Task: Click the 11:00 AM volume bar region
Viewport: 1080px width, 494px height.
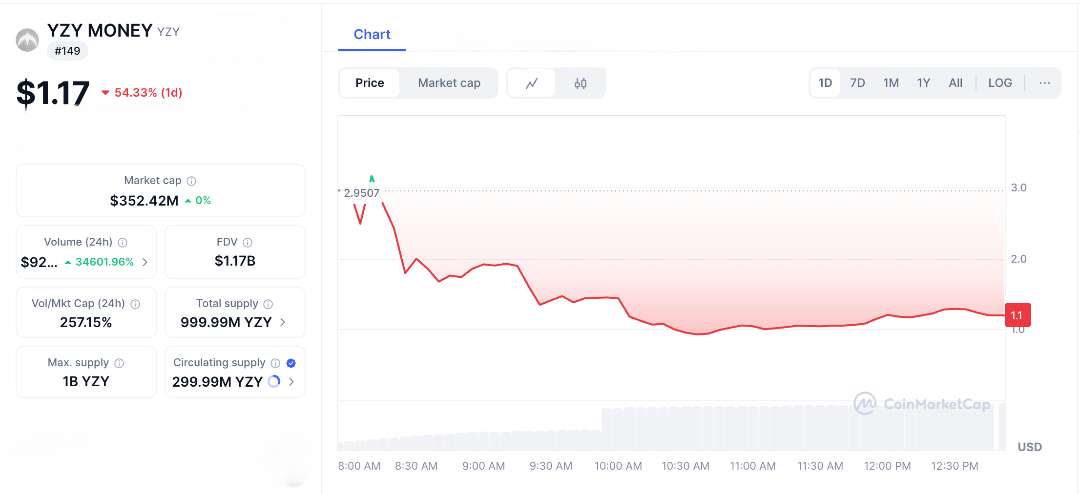Action: (753, 428)
